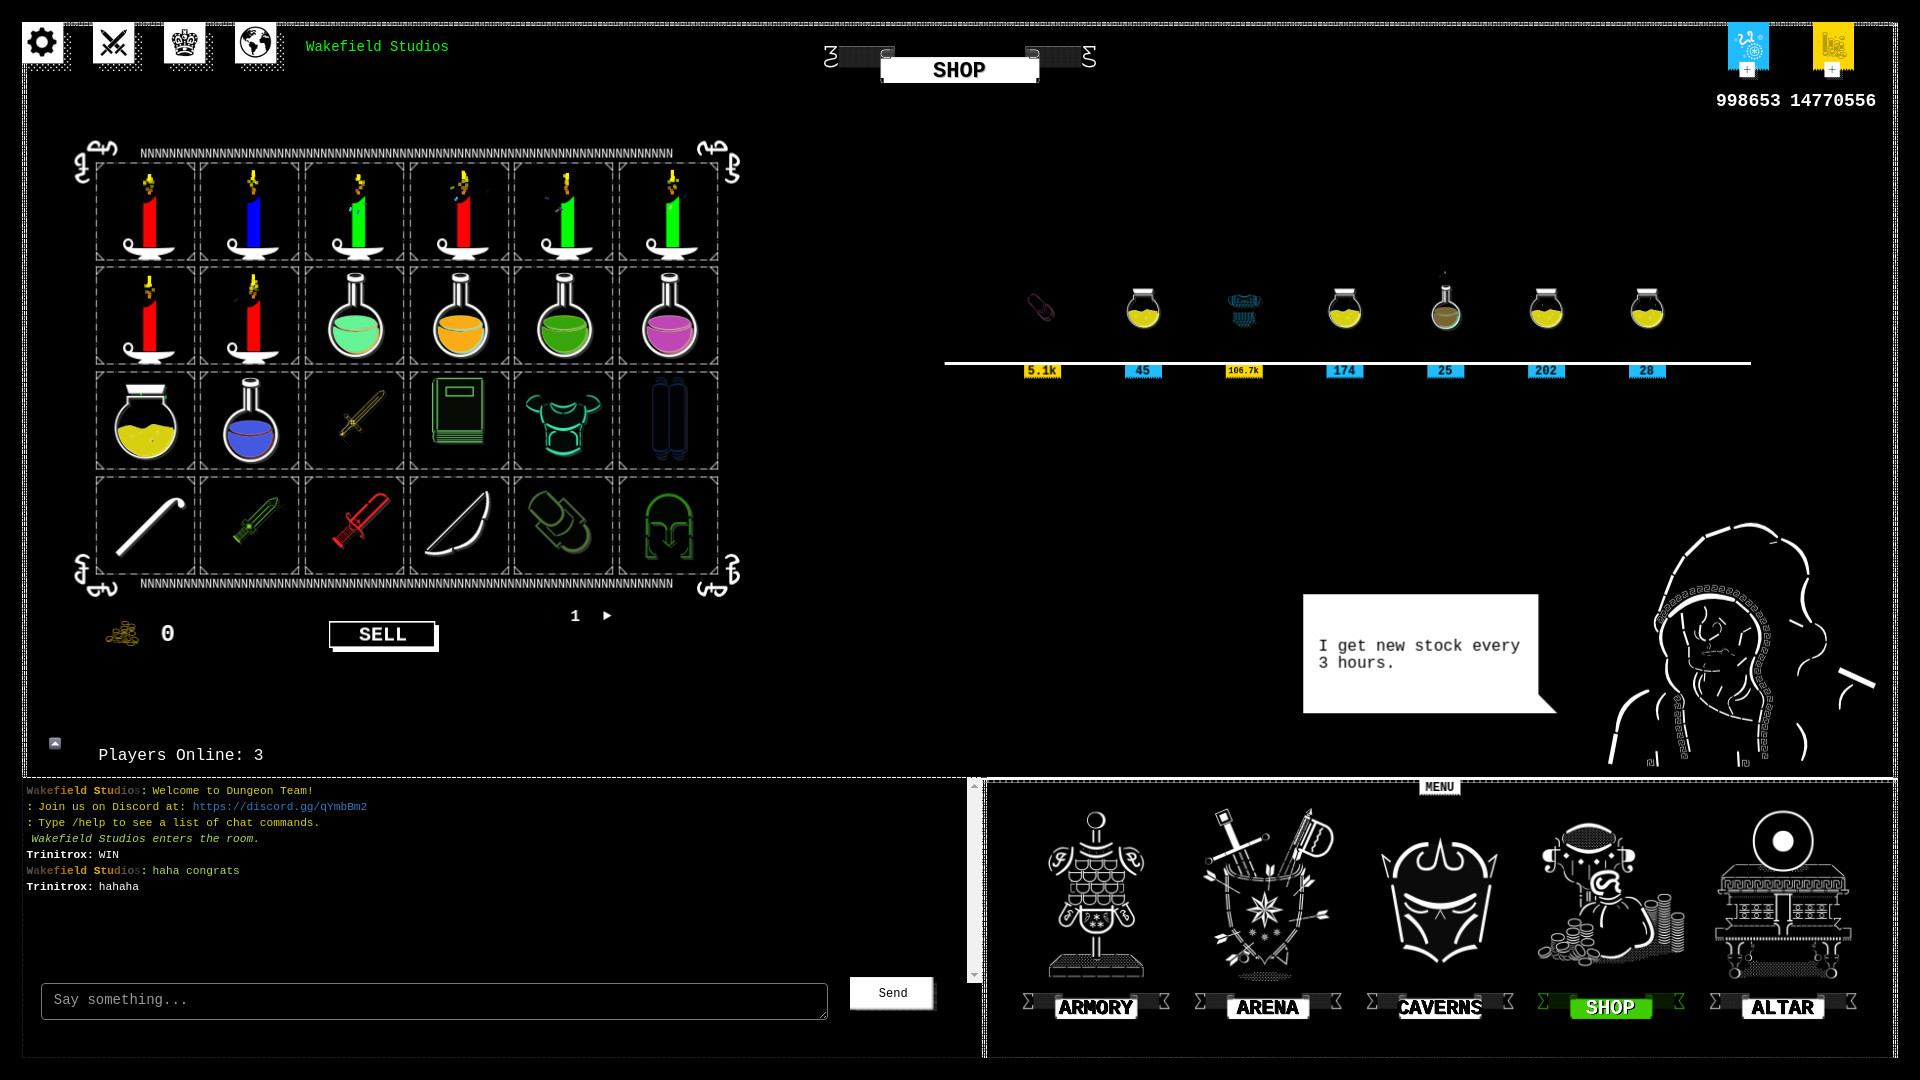This screenshot has height=1080, width=1920.
Task: Click the SHOP banner at the top
Action: pos(959,69)
